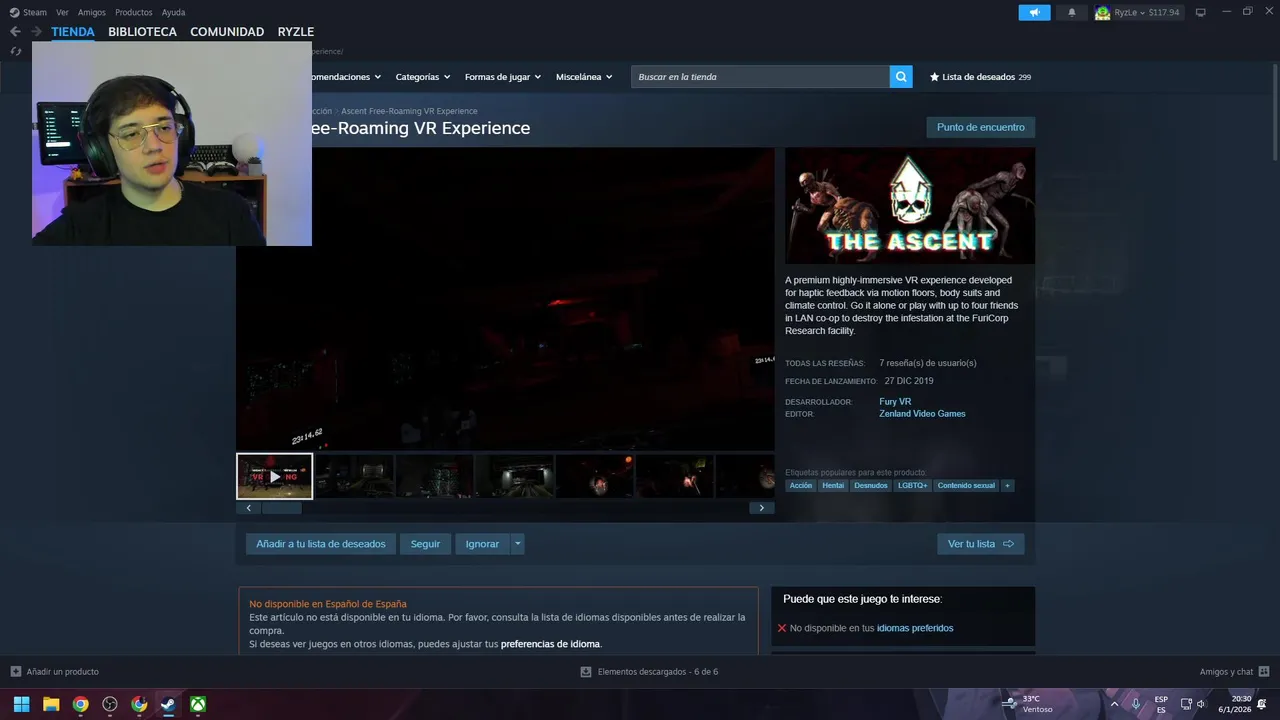Reload the page with the refresh icon
This screenshot has height=720, width=1280.
[x=15, y=51]
